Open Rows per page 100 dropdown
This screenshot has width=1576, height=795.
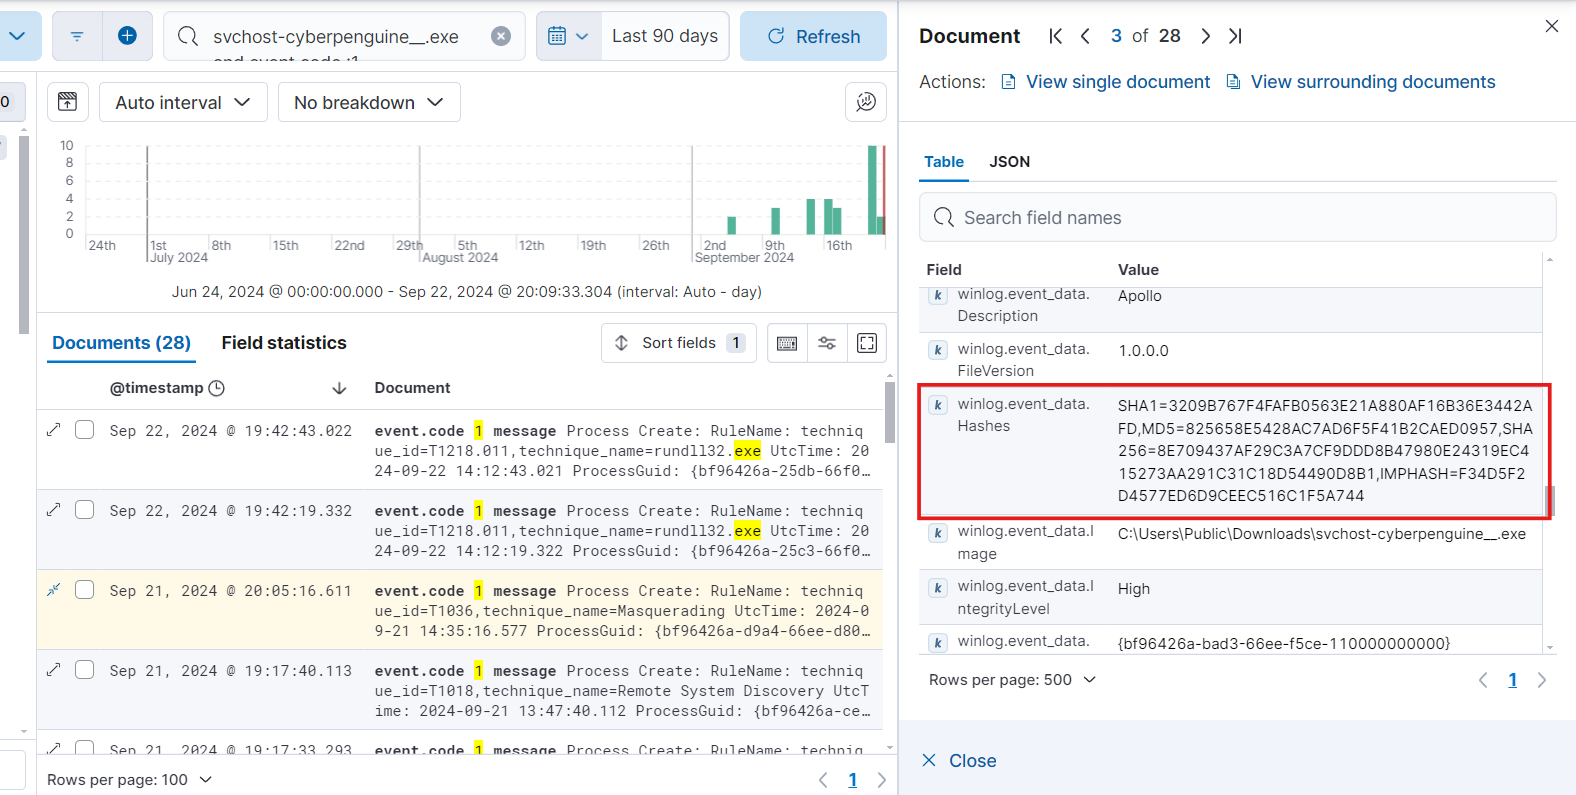coord(130,780)
